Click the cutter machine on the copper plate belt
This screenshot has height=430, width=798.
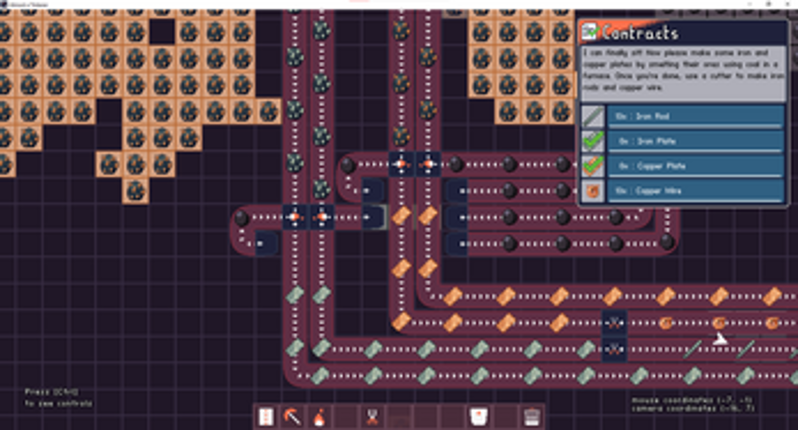point(614,323)
